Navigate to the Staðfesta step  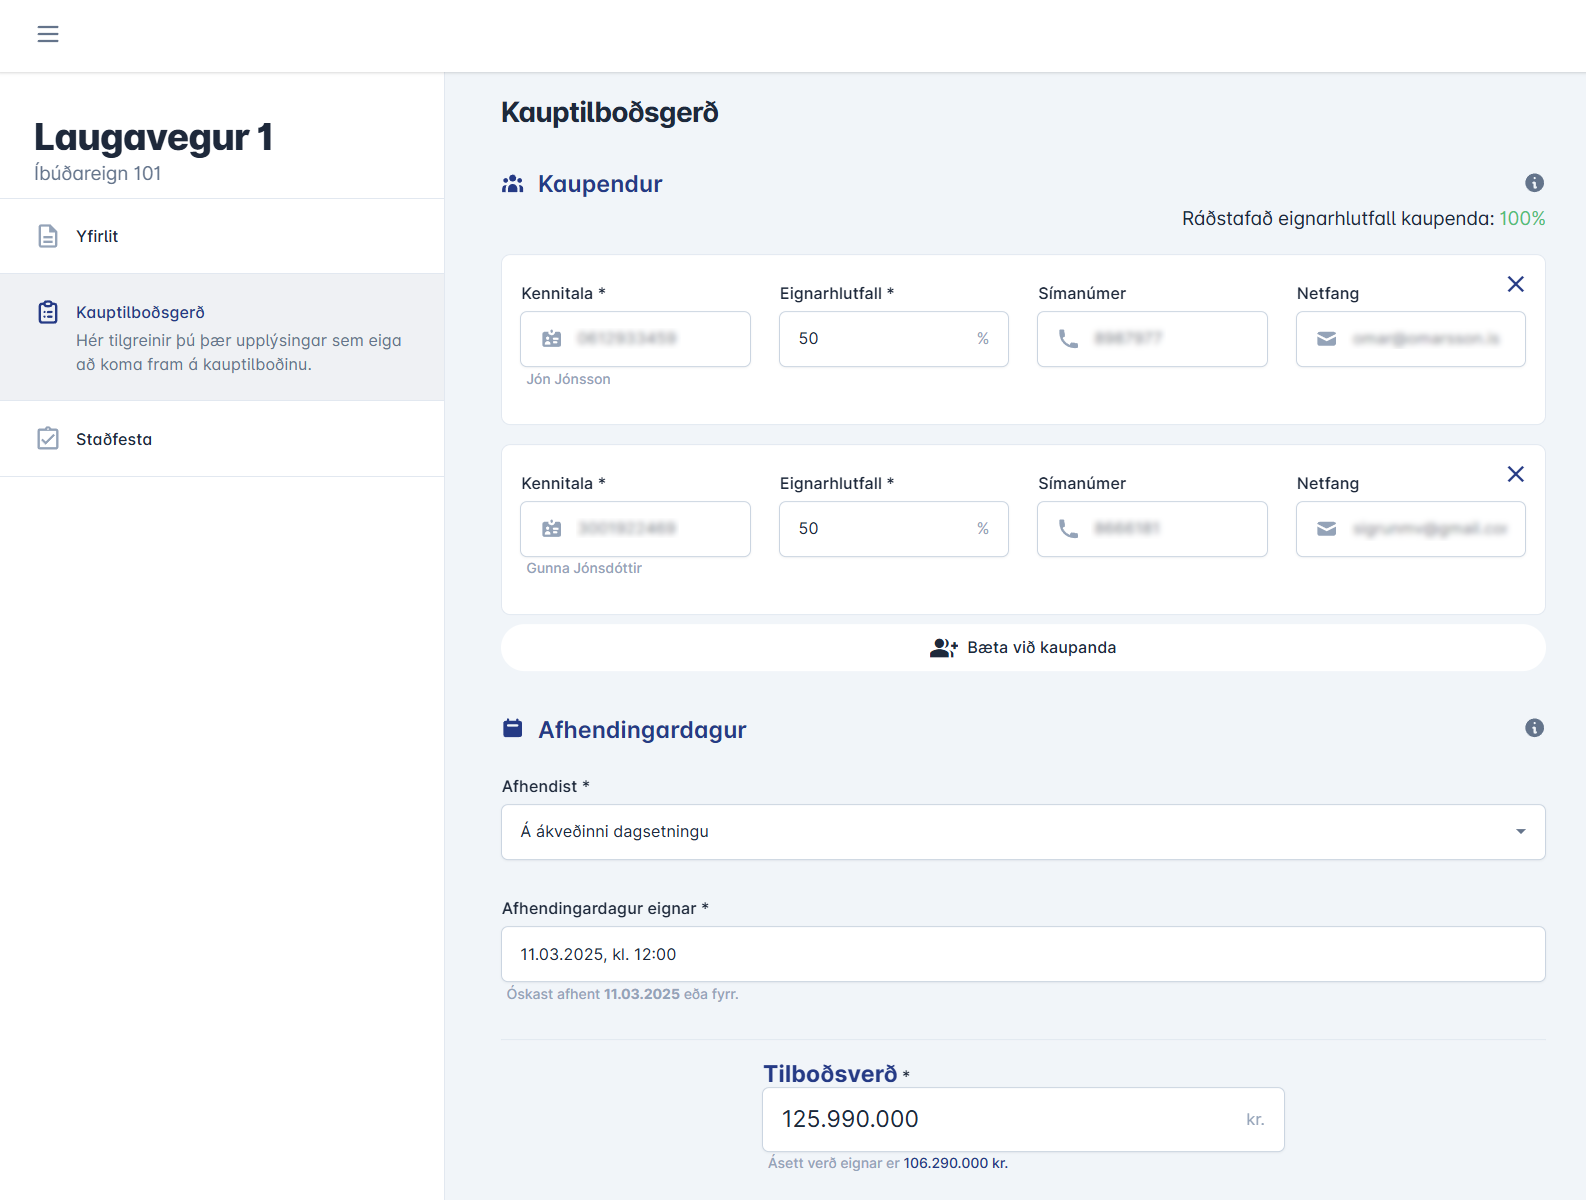114,439
